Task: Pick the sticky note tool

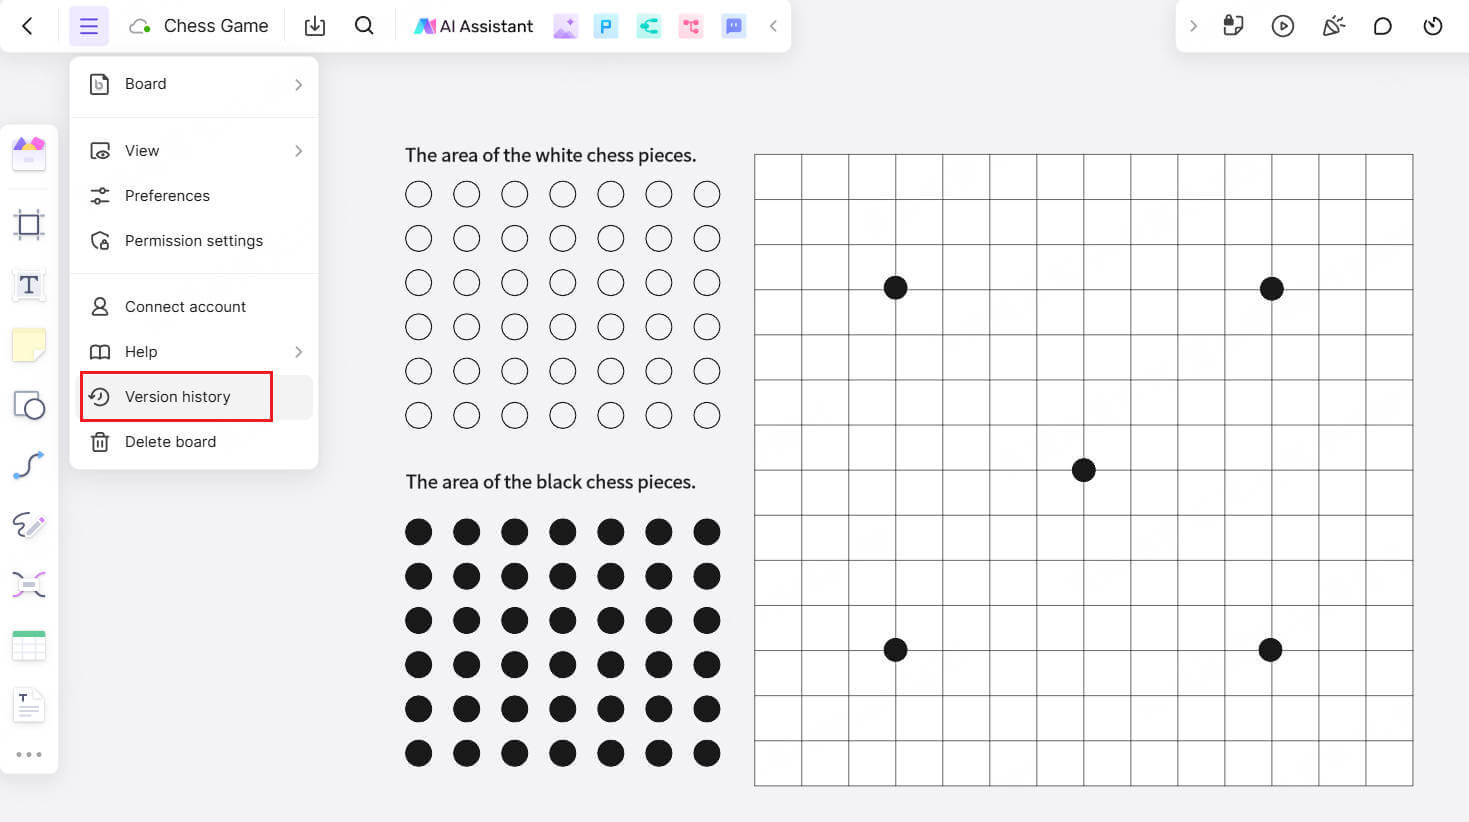Action: (x=29, y=345)
